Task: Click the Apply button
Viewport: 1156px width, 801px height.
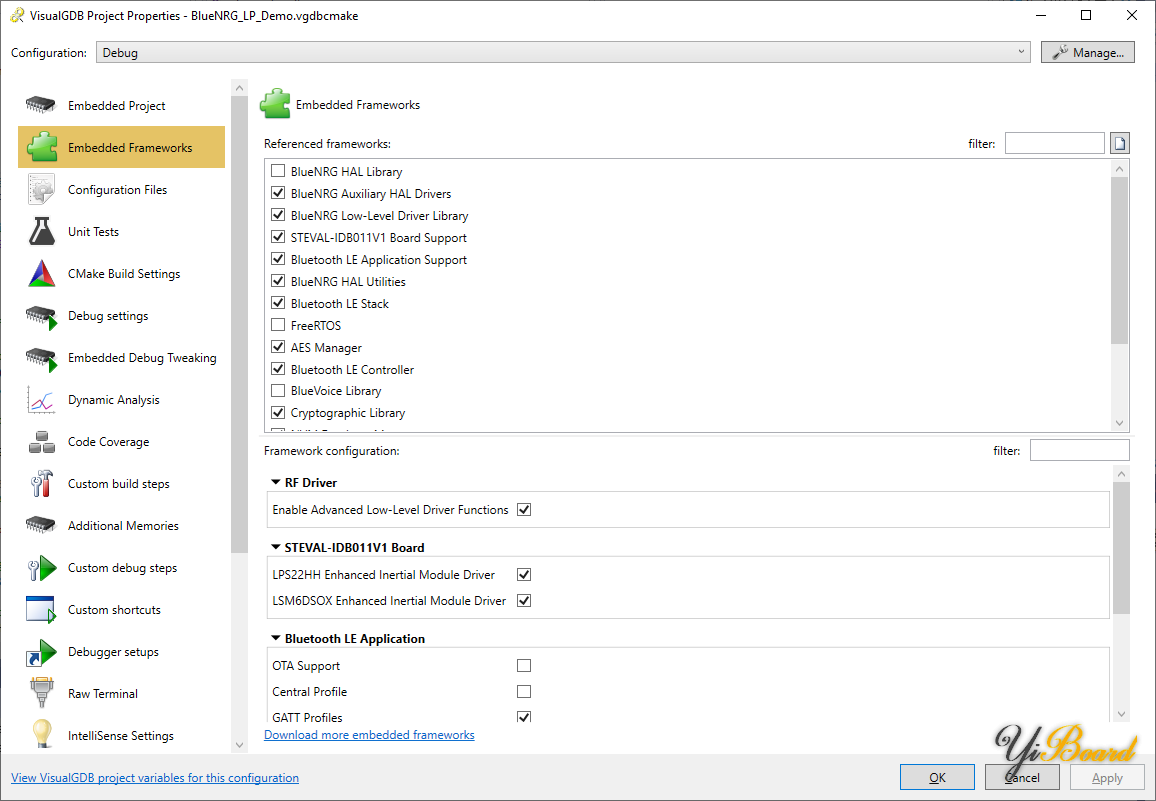Action: [1107, 777]
